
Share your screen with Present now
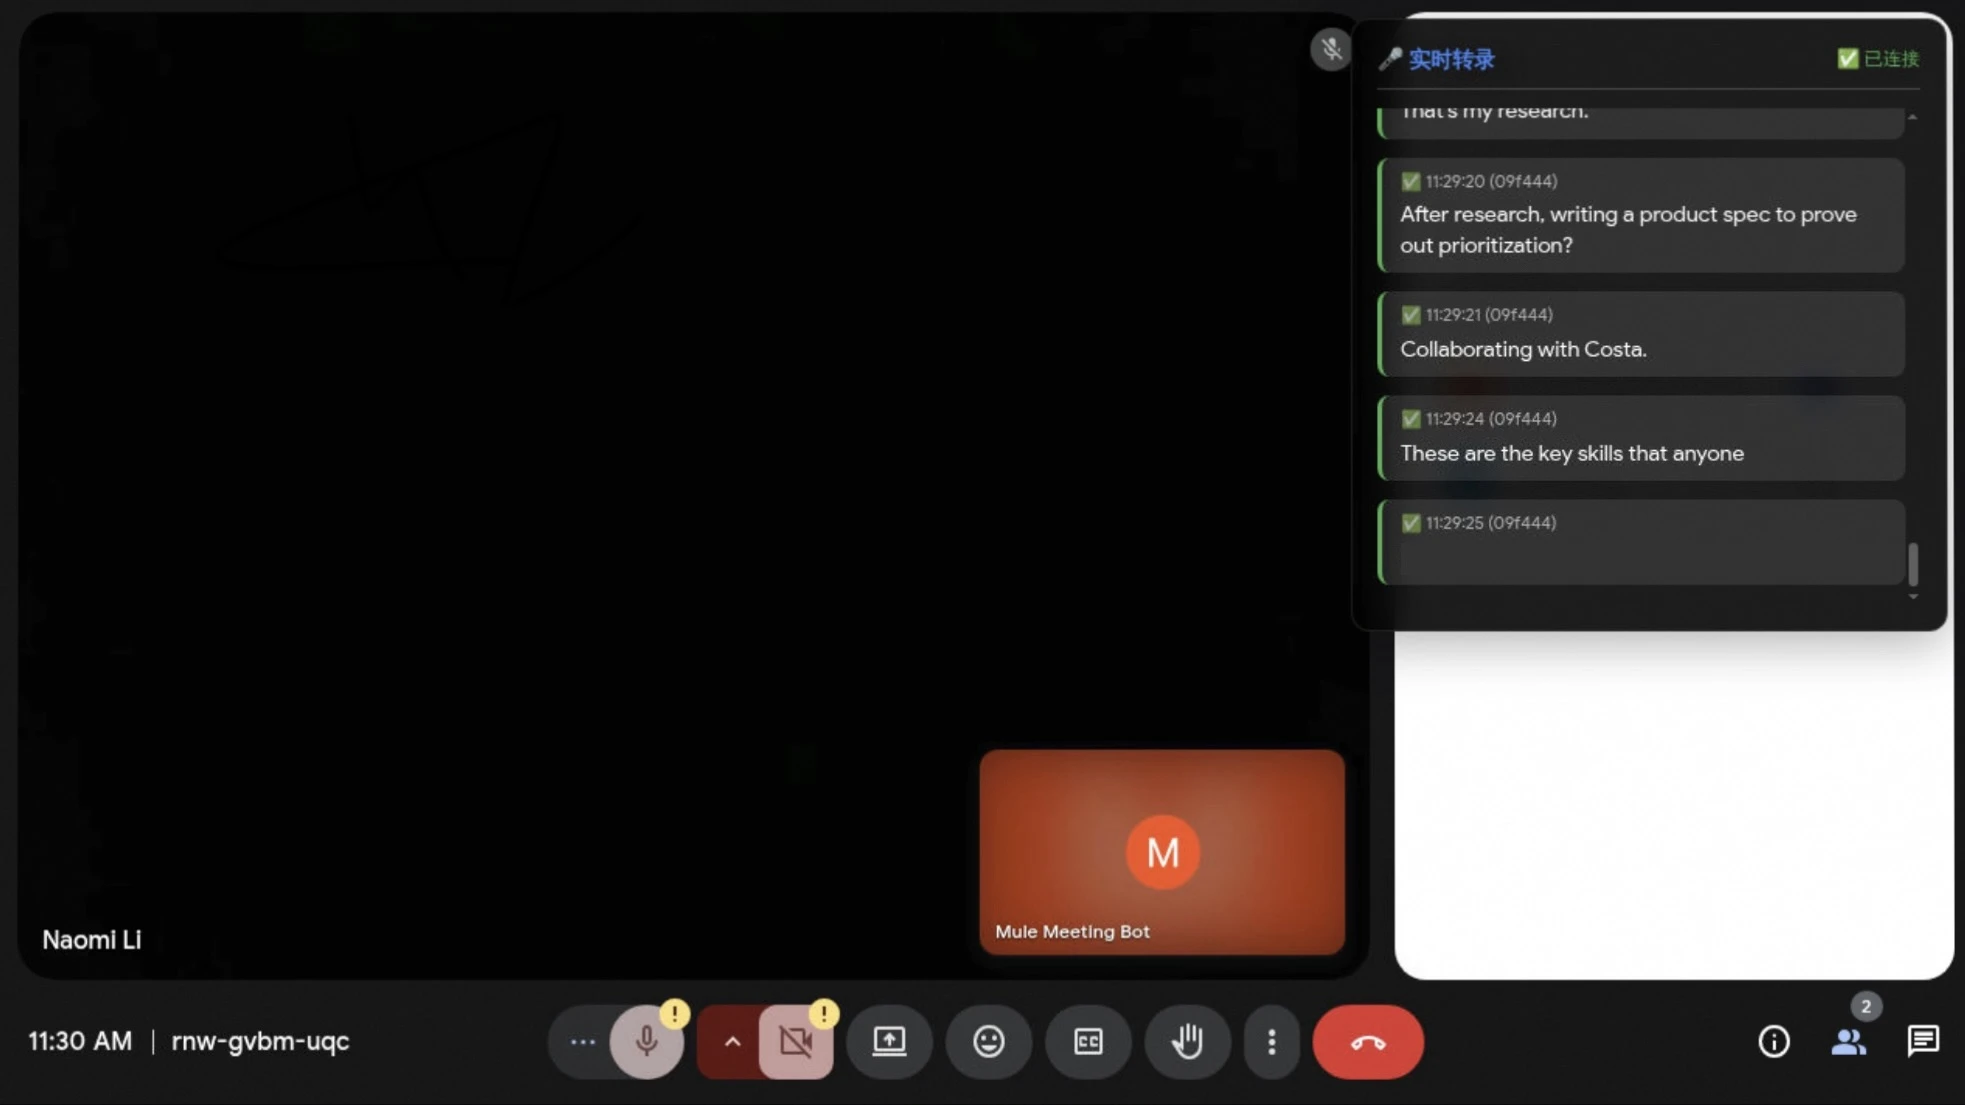click(889, 1042)
